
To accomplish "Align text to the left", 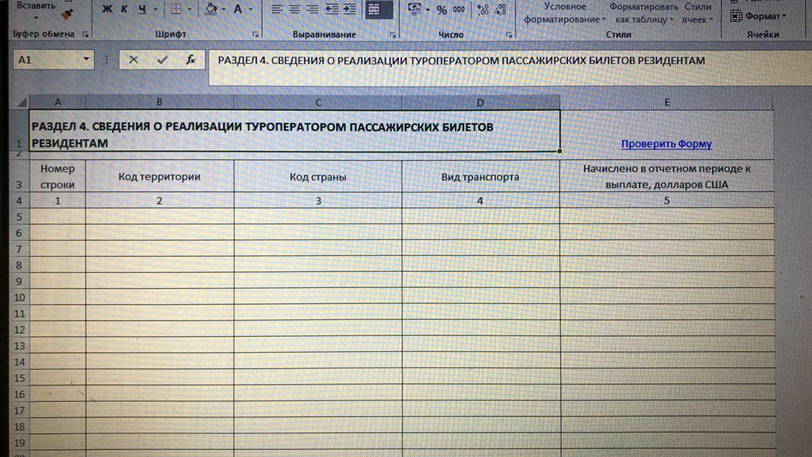I will click(x=278, y=10).
